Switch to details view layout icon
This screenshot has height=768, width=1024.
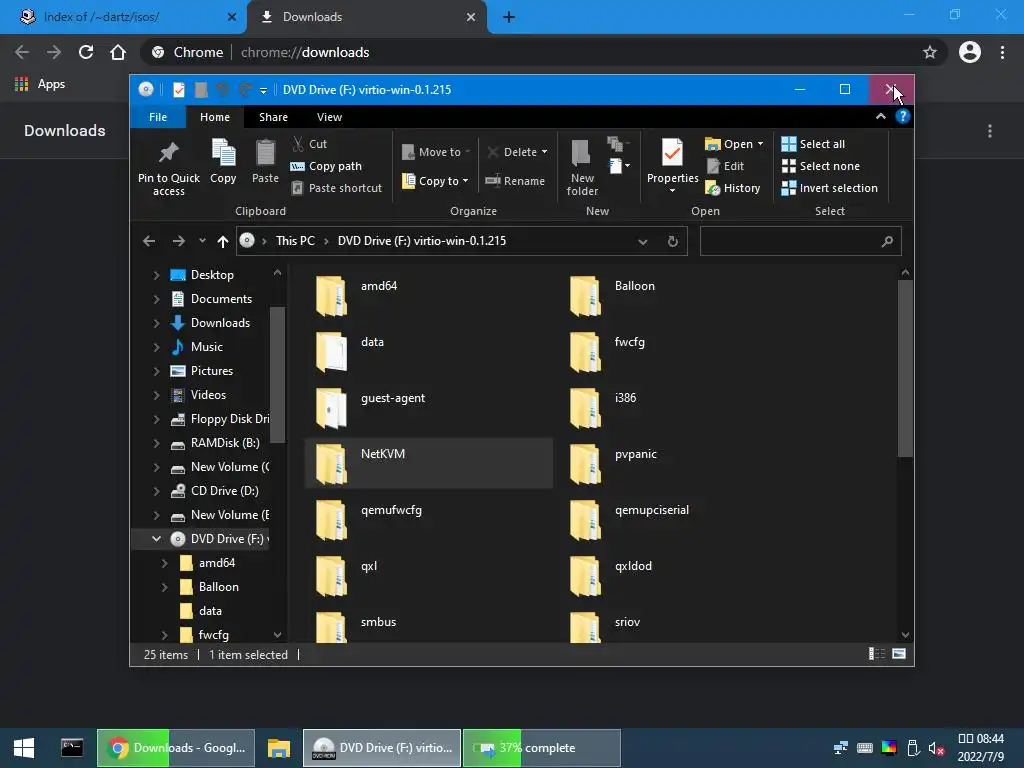[876, 654]
